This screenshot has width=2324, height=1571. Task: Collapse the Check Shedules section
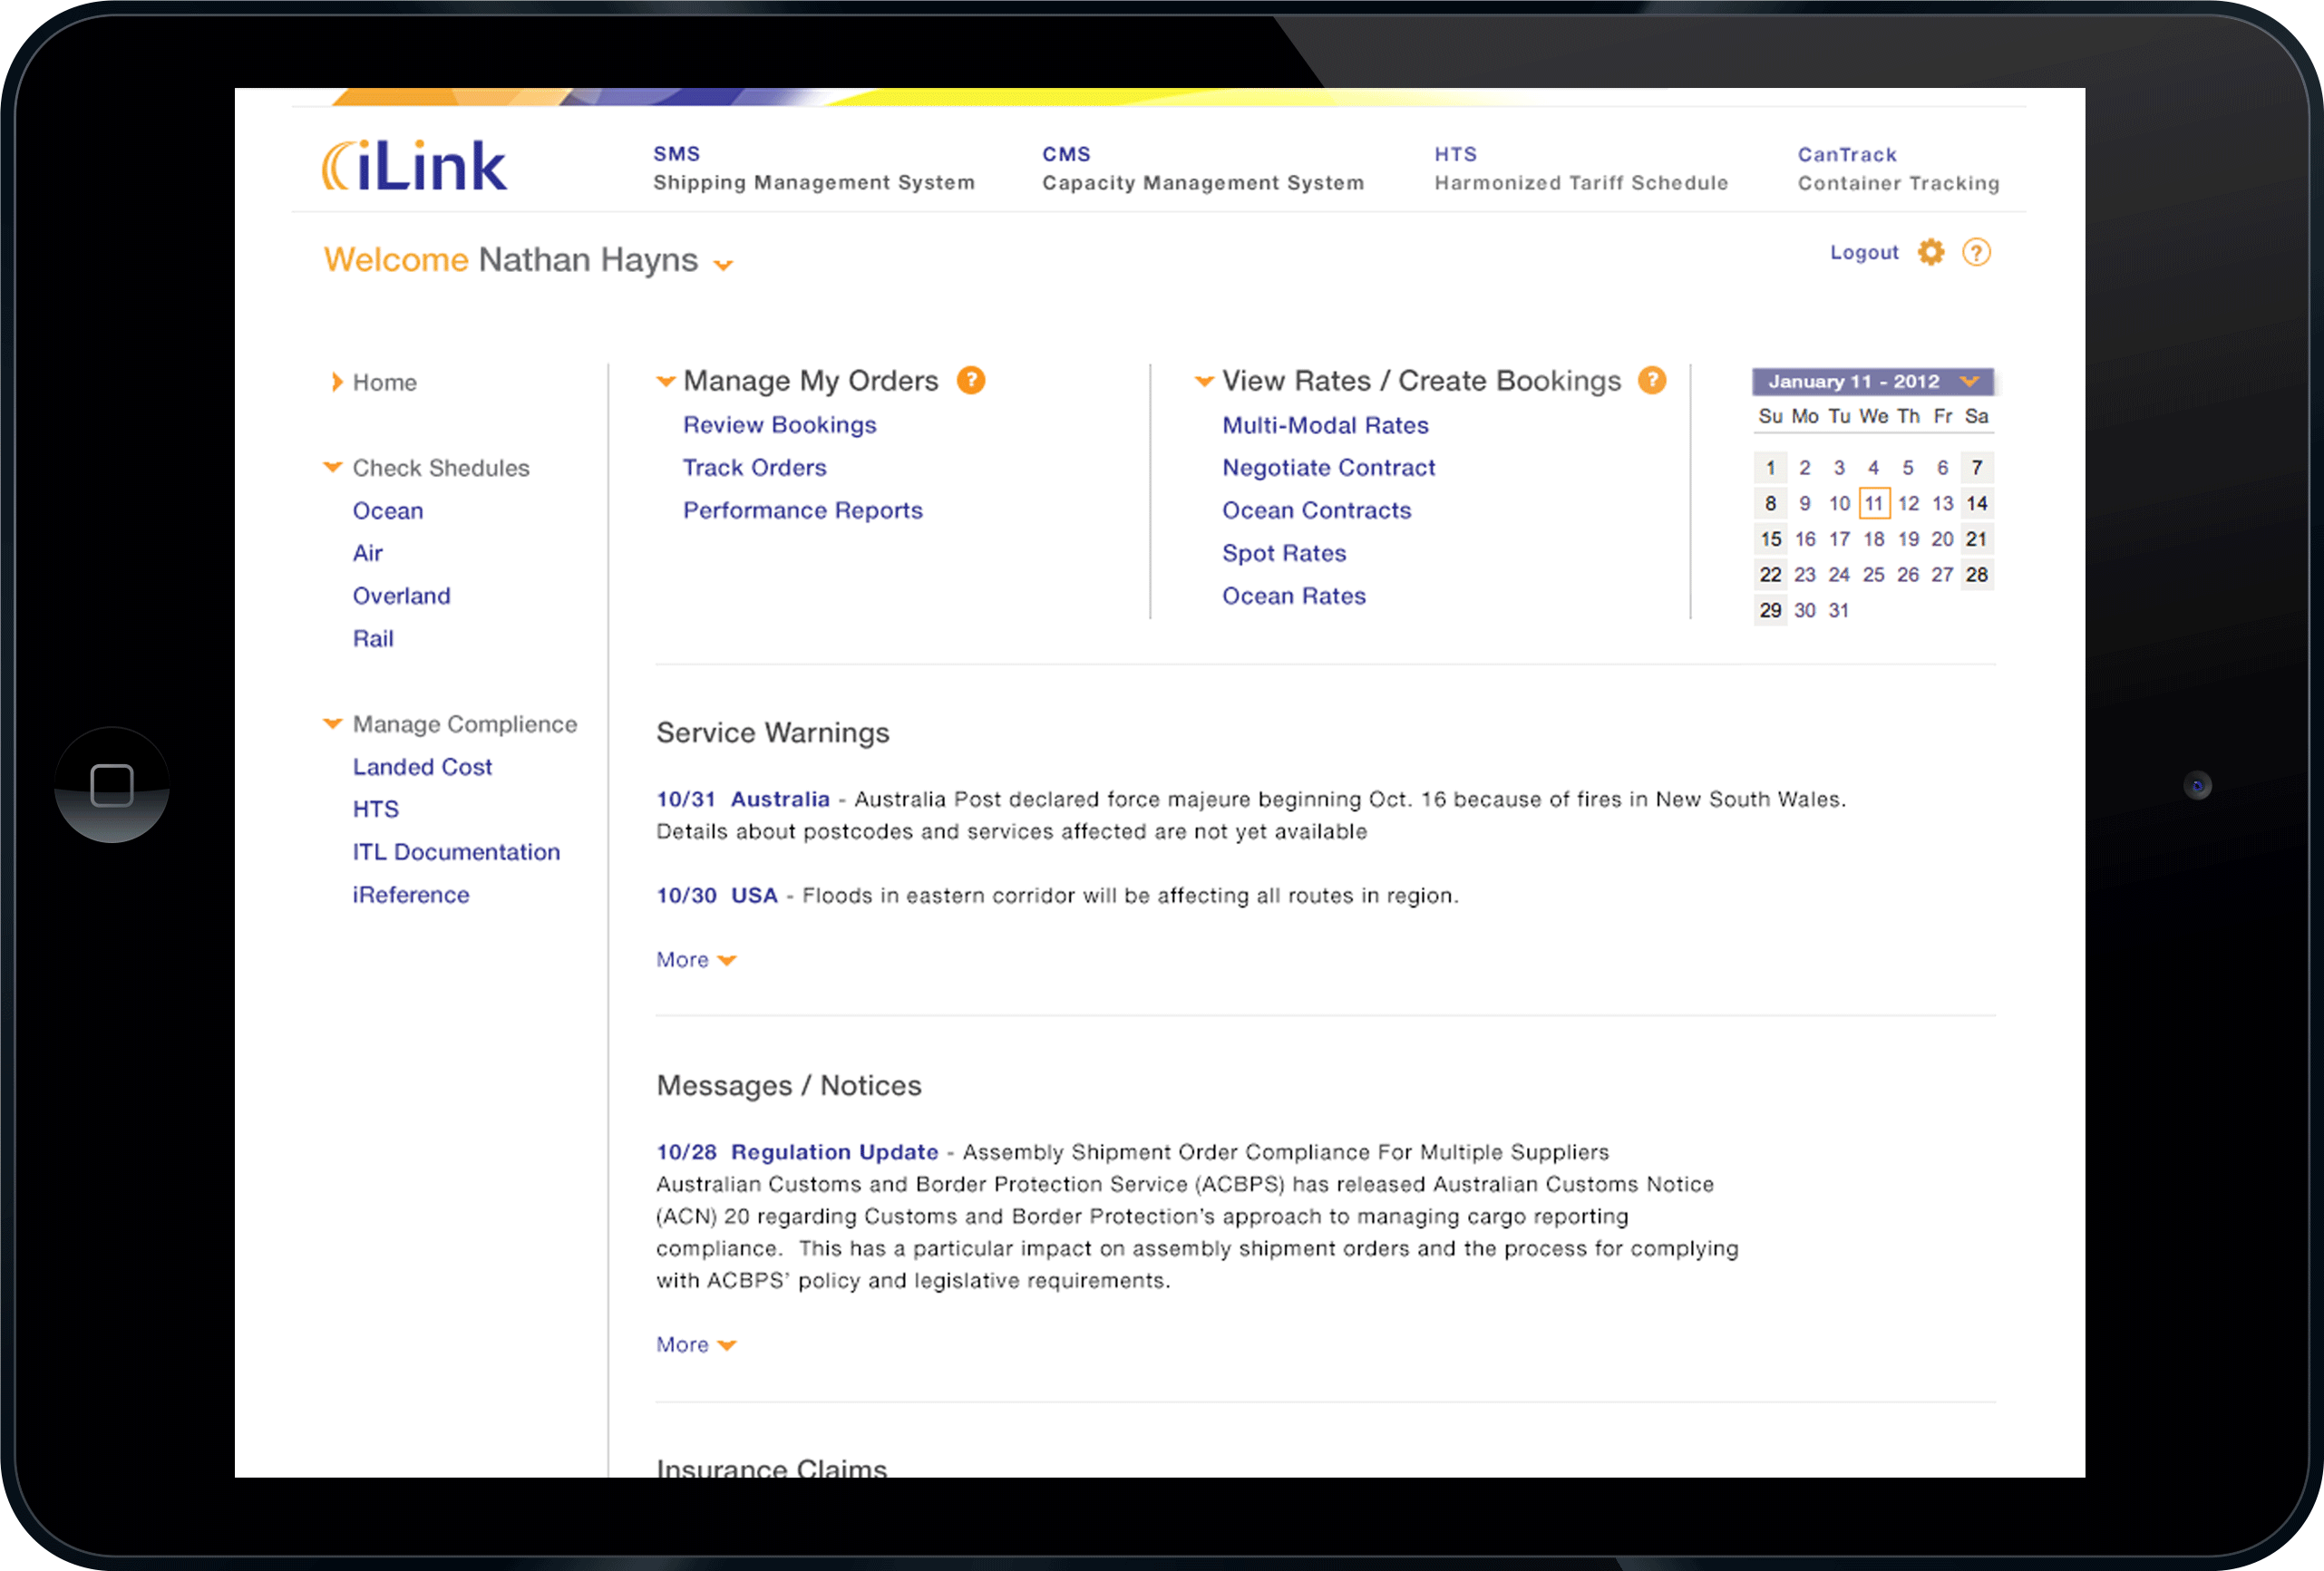coord(333,467)
